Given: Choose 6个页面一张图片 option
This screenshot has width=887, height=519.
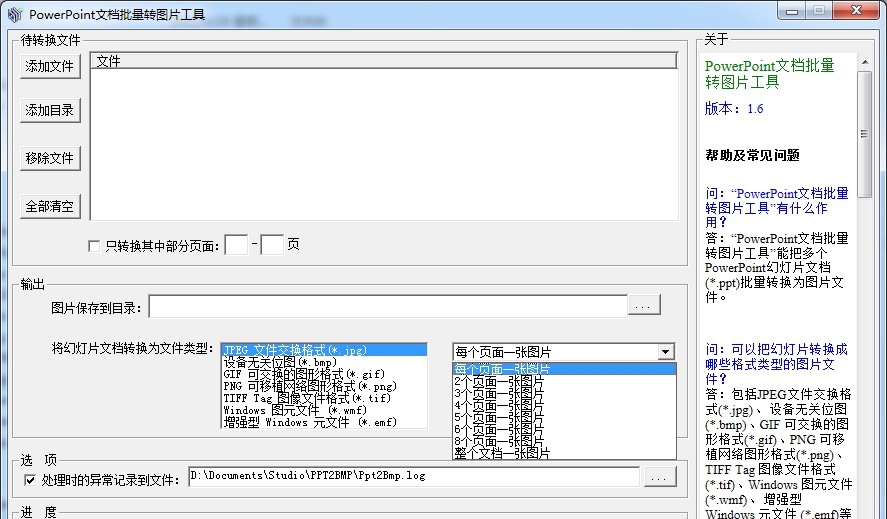Looking at the screenshot, I should point(564,429).
